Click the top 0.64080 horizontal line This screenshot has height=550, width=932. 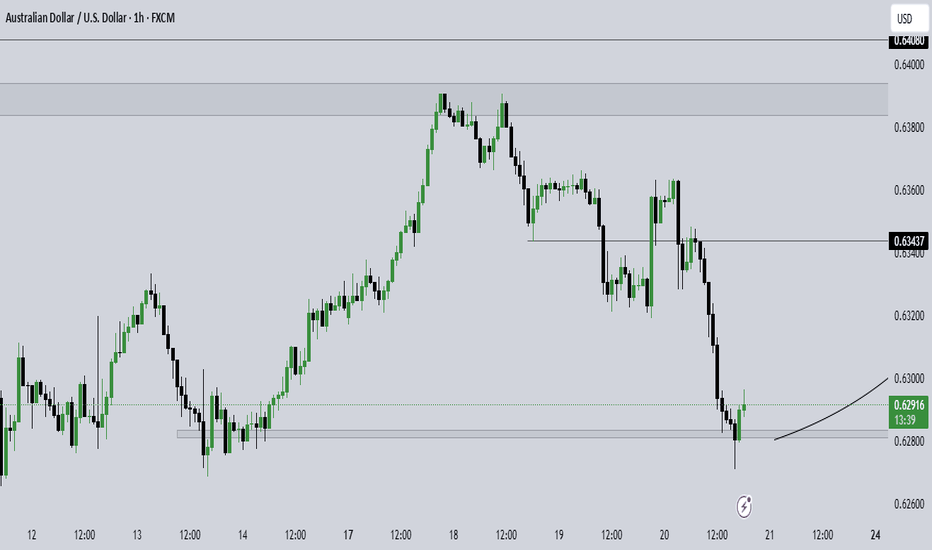(x=444, y=40)
